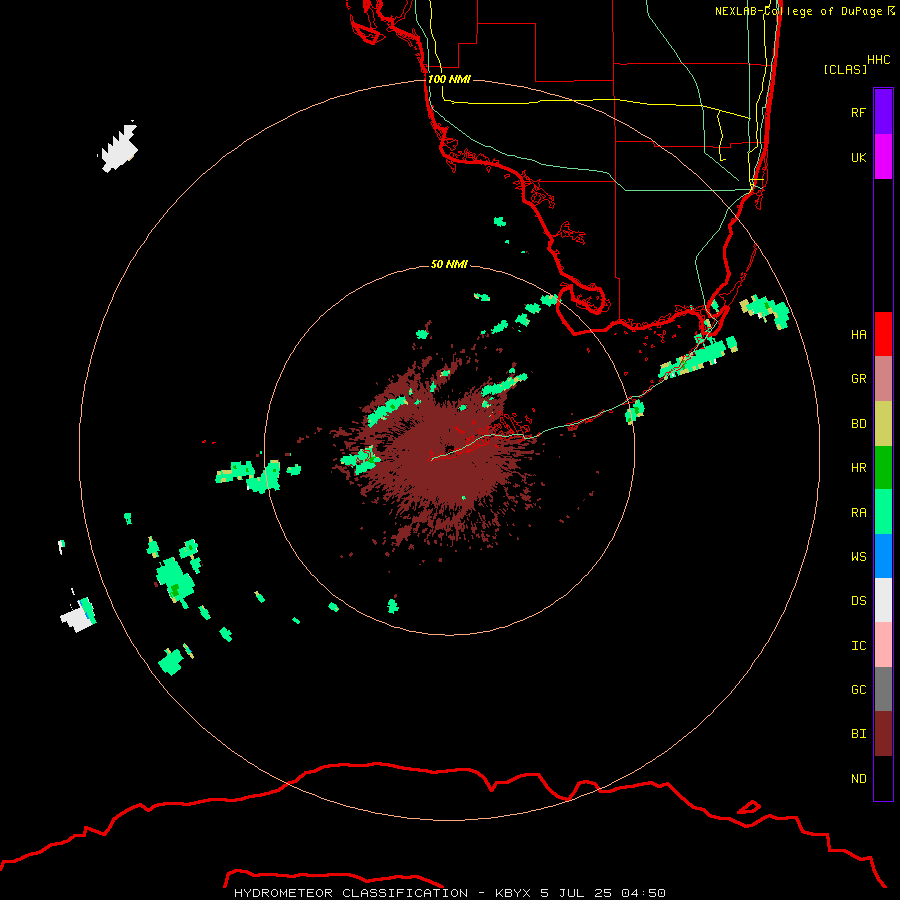
Task: Click the WS legend label
Action: [859, 556]
